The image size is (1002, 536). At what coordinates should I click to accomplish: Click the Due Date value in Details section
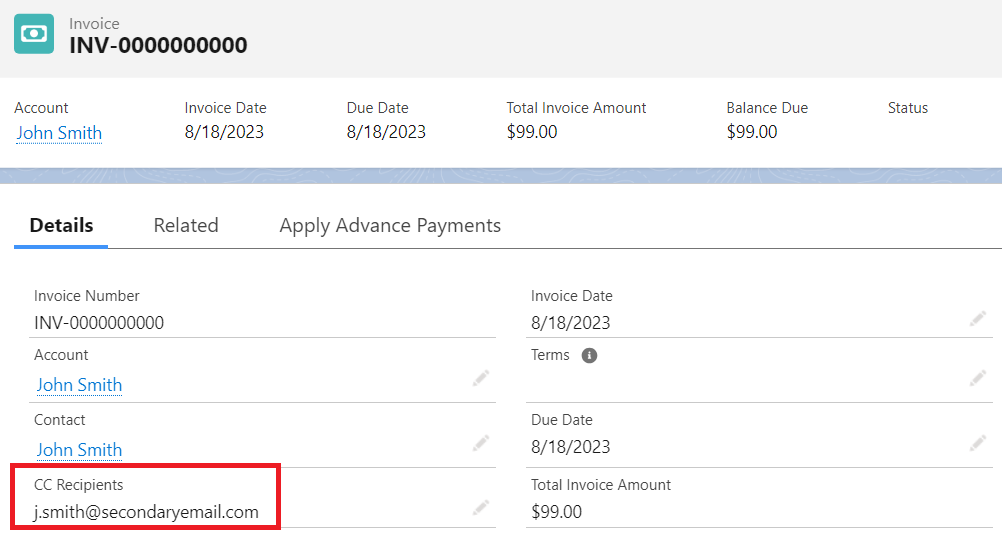[571, 447]
